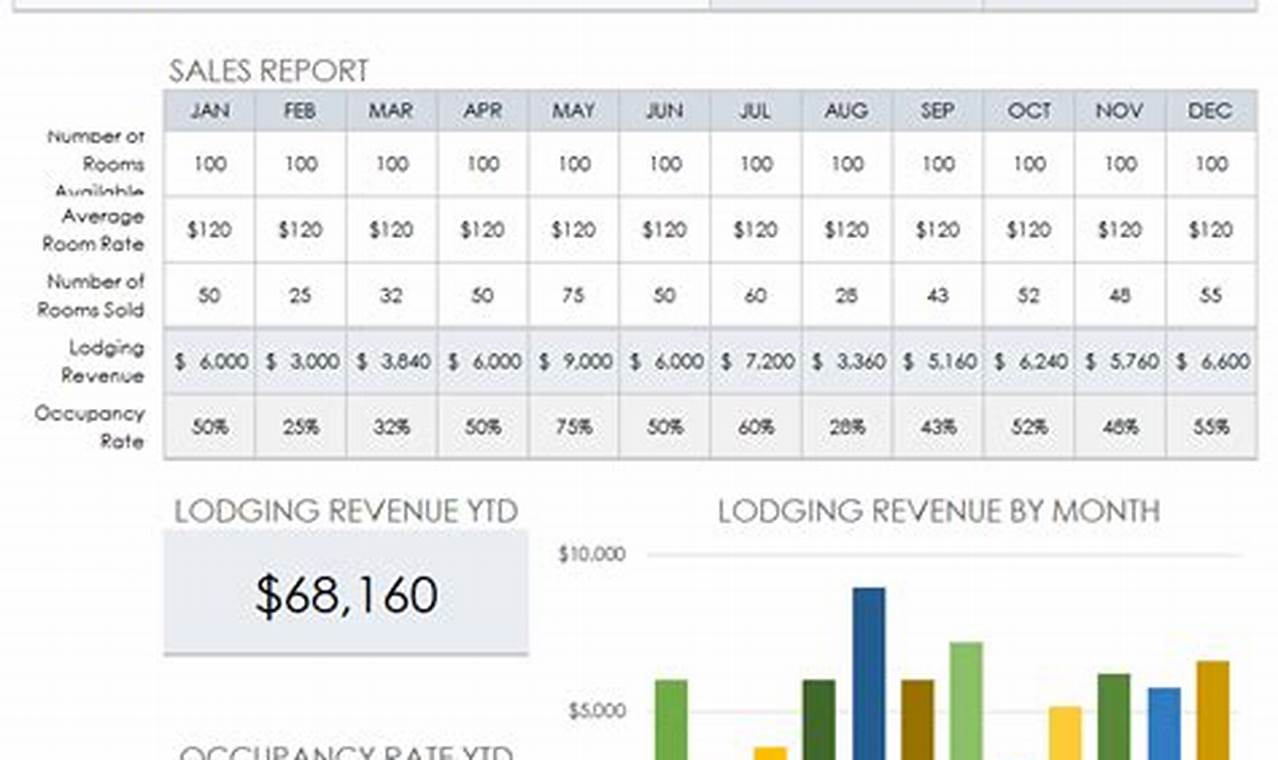The height and width of the screenshot is (760, 1278).
Task: Click the Average Room Rate row label
Action: tap(95, 230)
